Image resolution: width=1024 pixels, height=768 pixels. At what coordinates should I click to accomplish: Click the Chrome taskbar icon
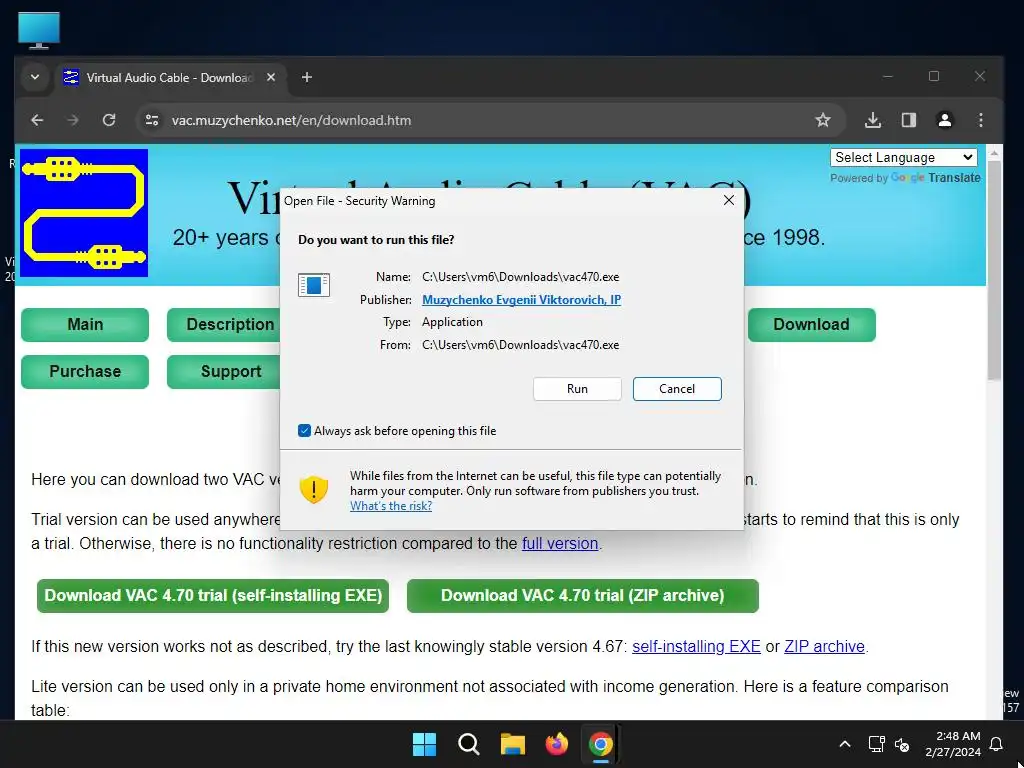[x=600, y=744]
